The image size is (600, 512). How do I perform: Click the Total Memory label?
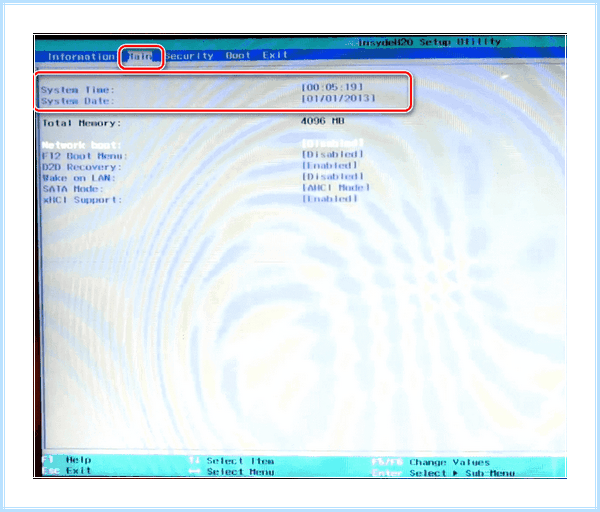click(82, 123)
